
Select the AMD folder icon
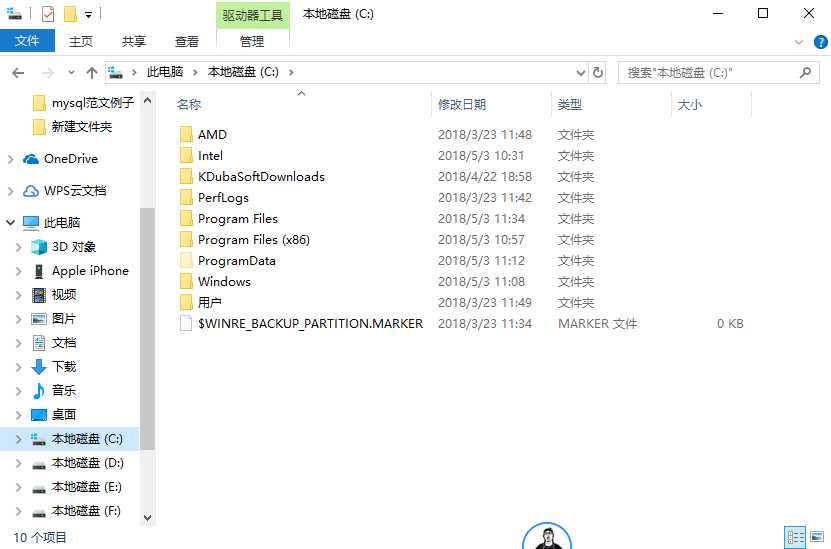[186, 135]
